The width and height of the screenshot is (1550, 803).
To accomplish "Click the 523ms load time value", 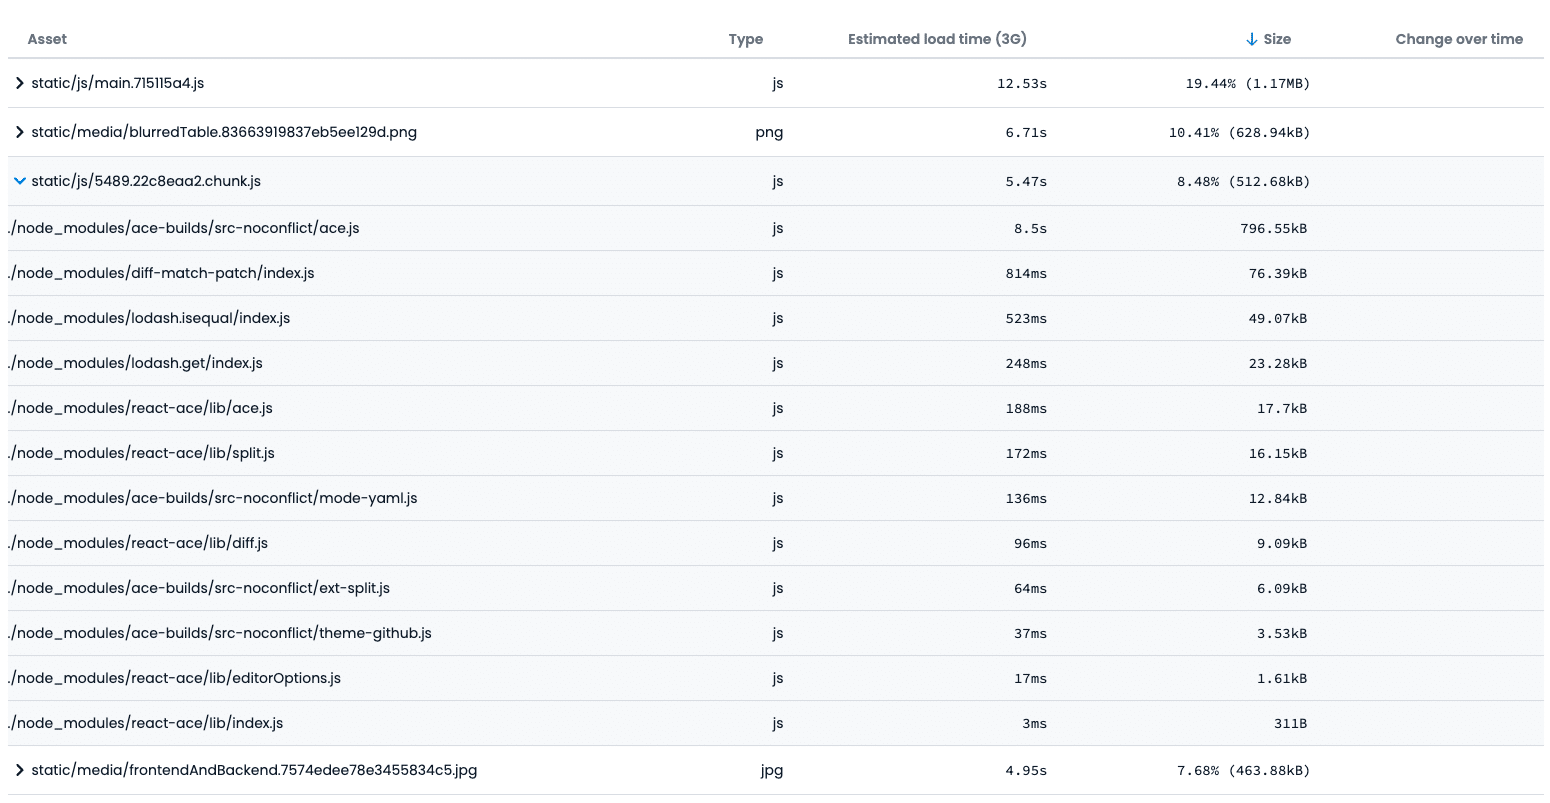I will pyautogui.click(x=1026, y=318).
